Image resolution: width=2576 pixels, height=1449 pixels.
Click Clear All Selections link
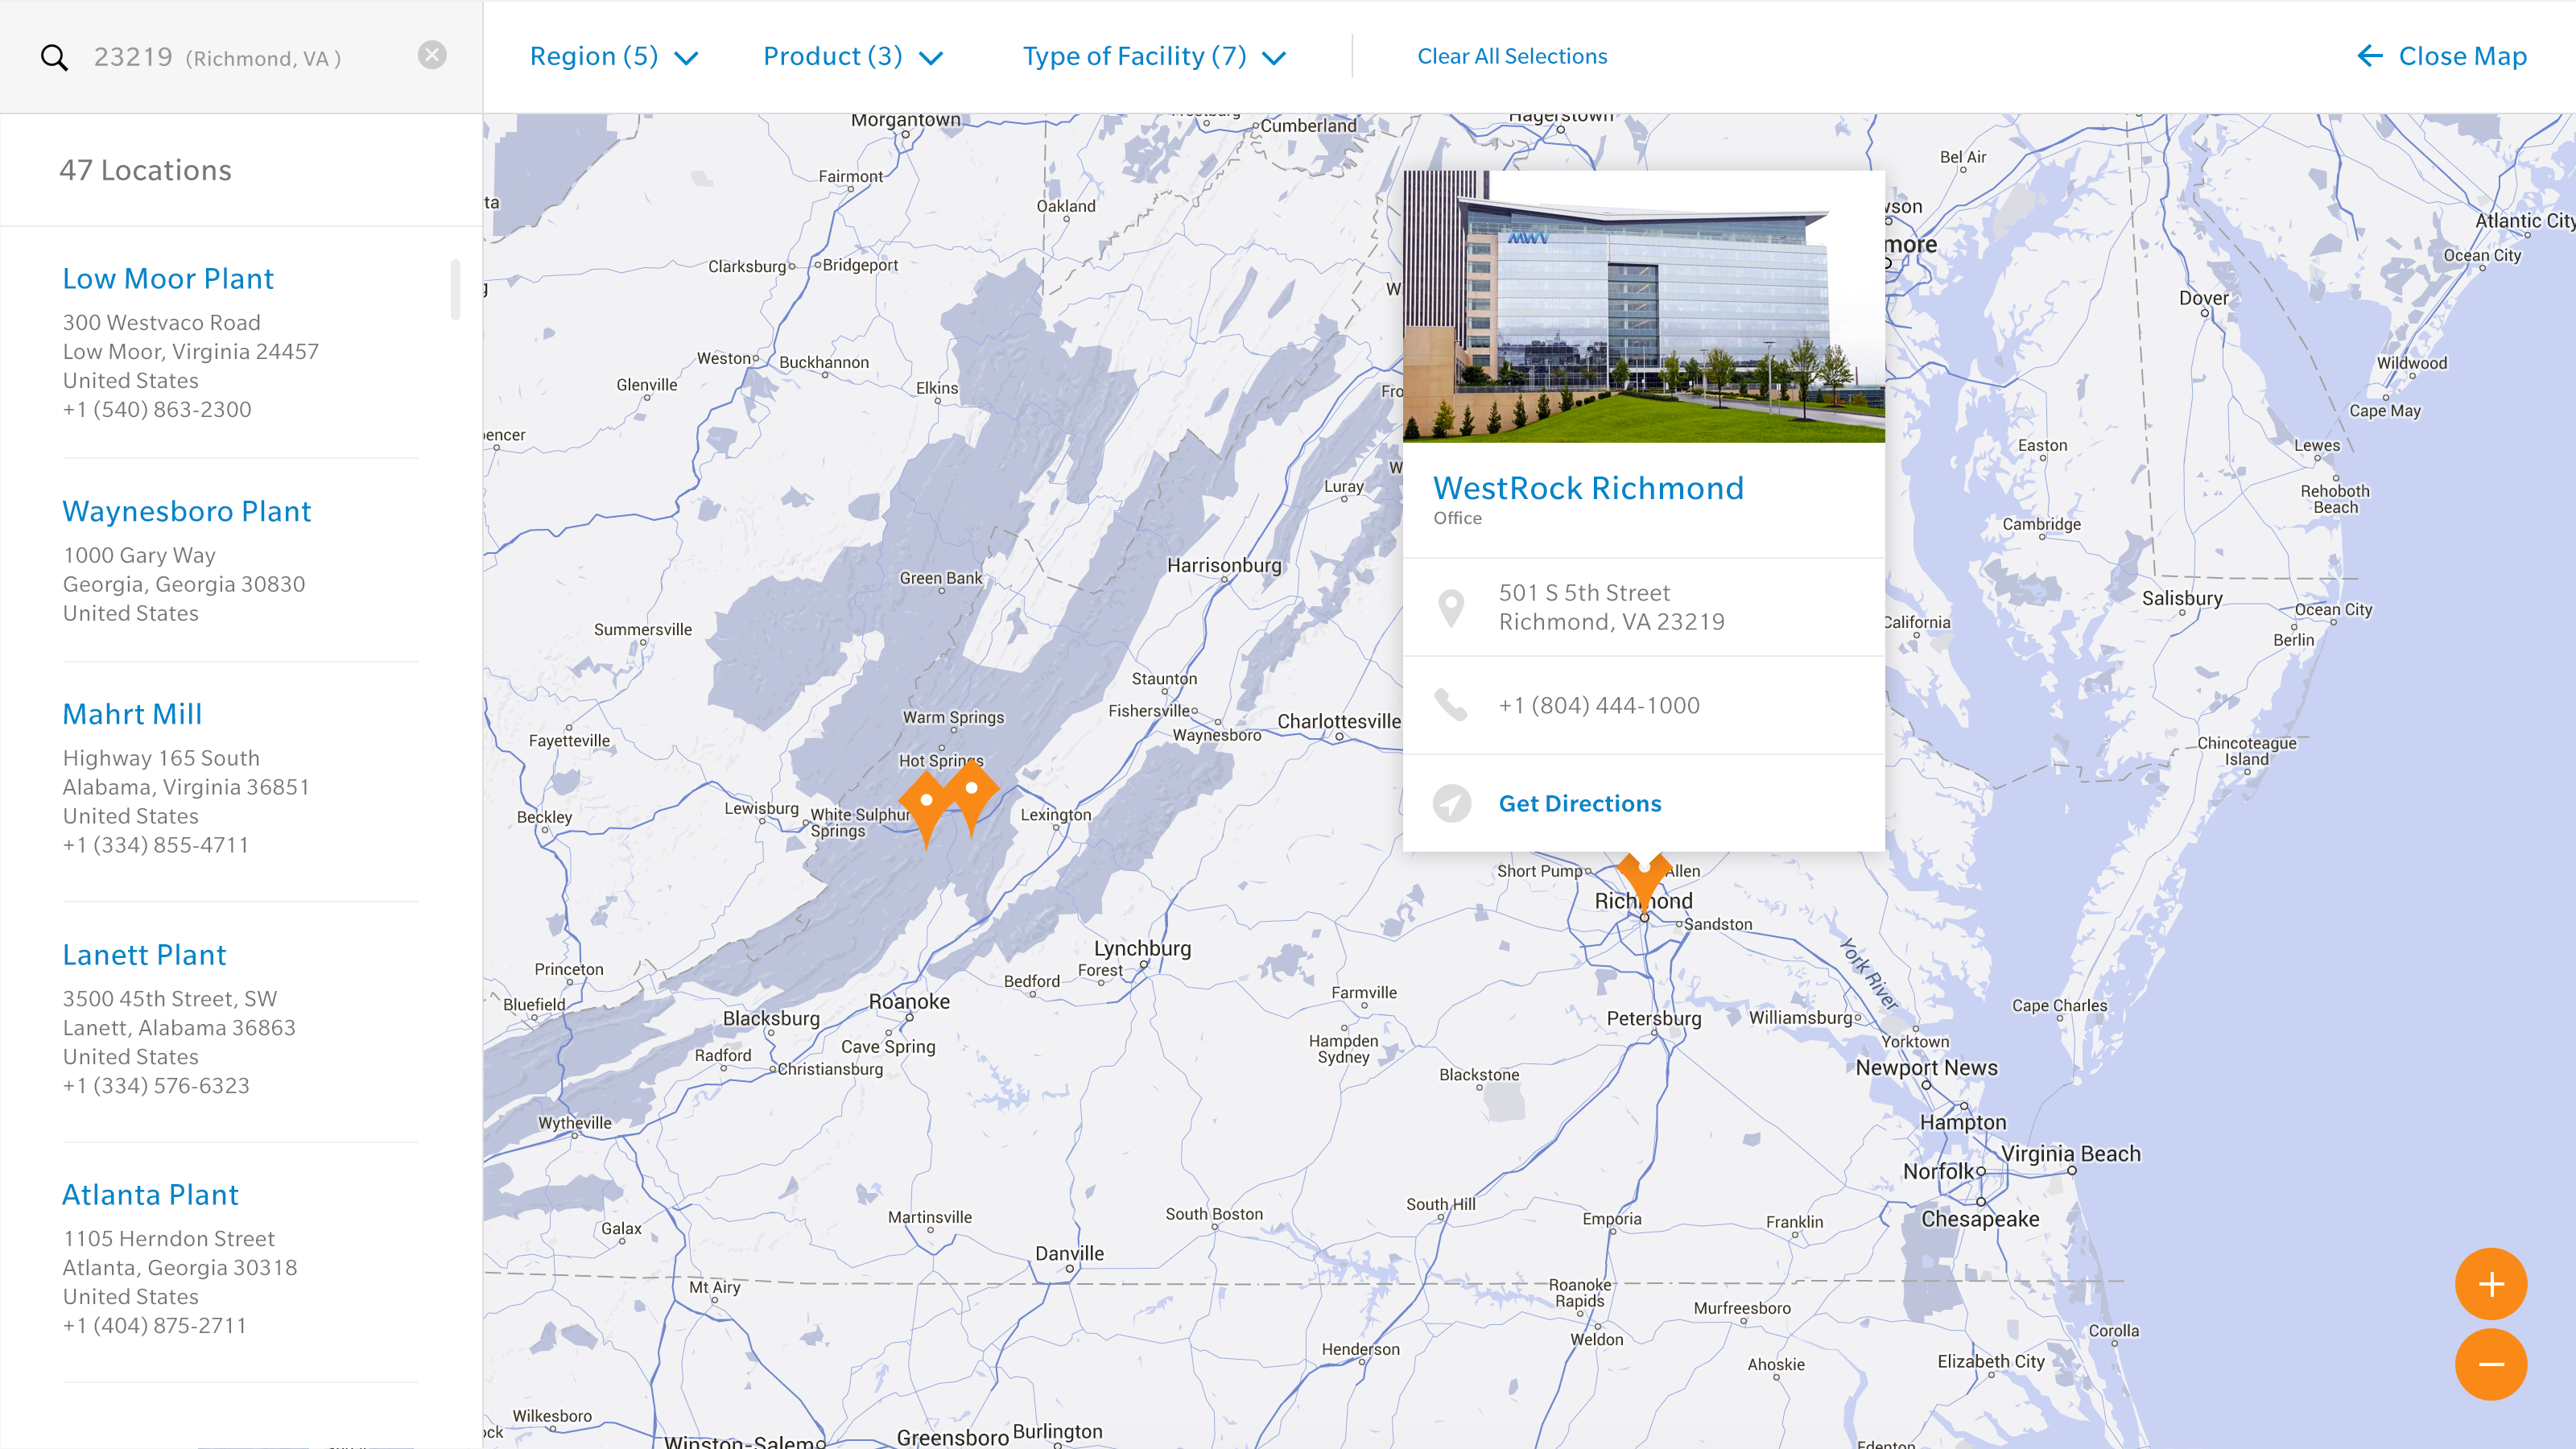[x=1511, y=57]
